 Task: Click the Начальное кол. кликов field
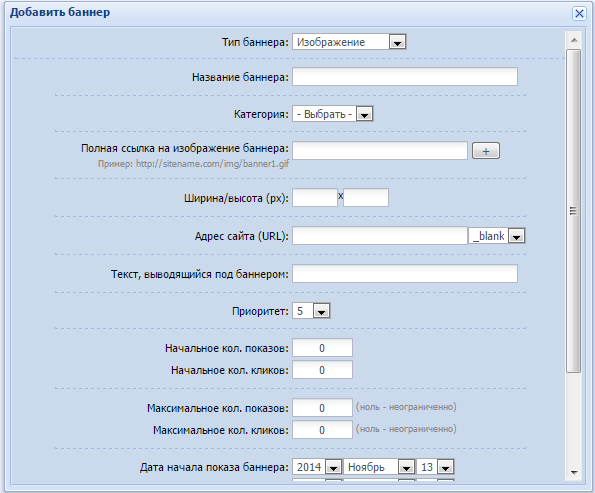[x=322, y=370]
